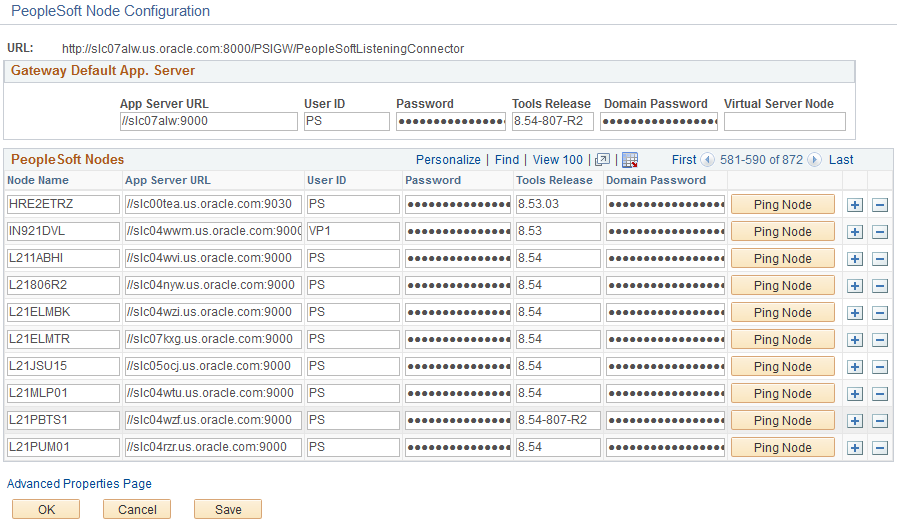This screenshot has height=523, width=897.
Task: Click the OK button
Action: 46,509
